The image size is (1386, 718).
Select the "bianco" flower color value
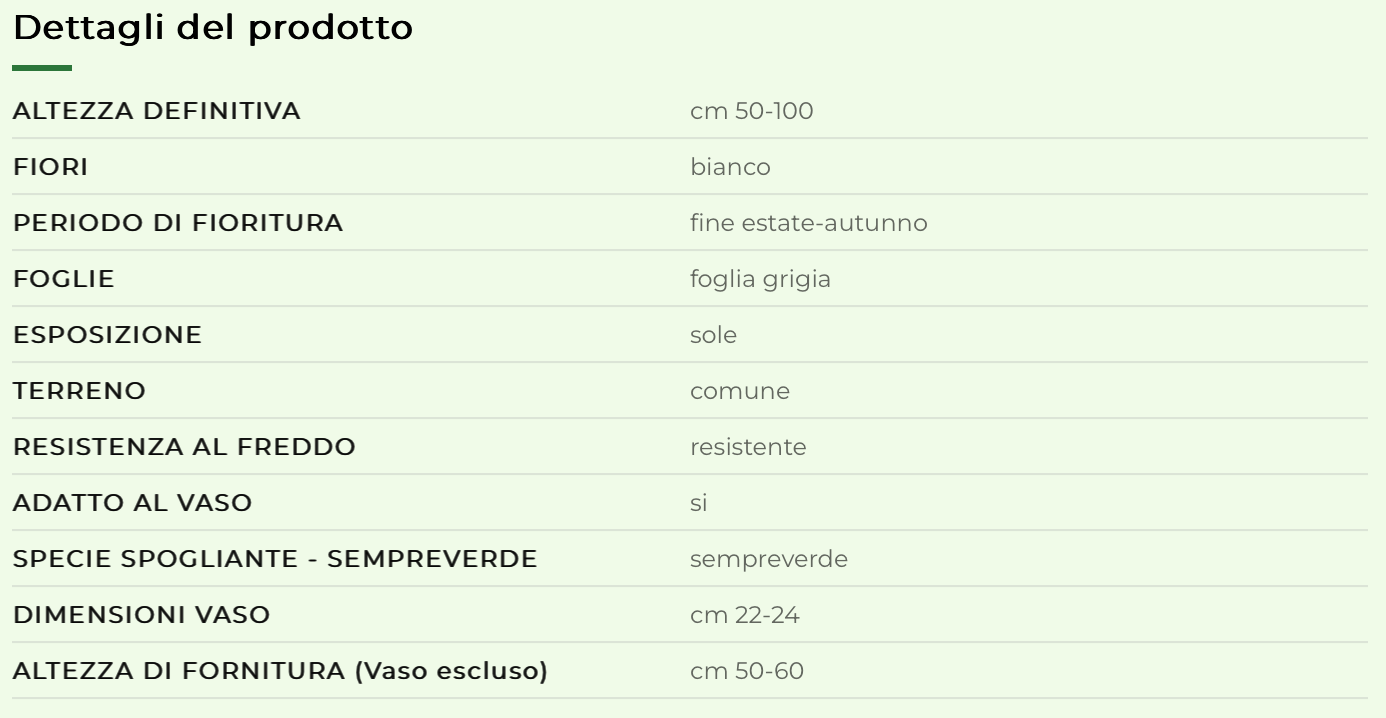click(x=730, y=167)
